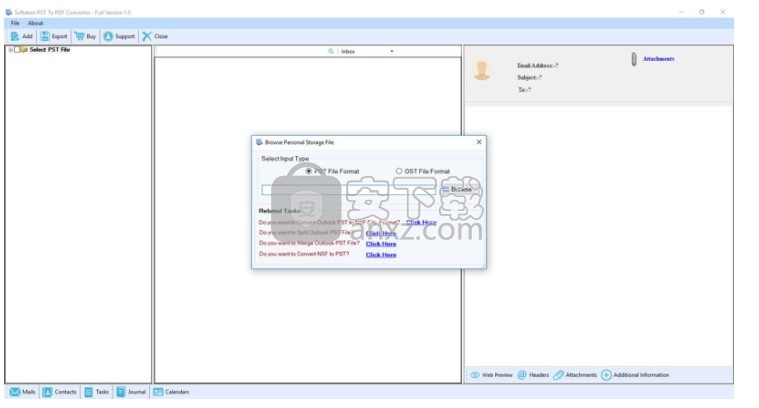This screenshot has width=759, height=408.
Task: Click the main window app icon
Action: click(x=9, y=12)
